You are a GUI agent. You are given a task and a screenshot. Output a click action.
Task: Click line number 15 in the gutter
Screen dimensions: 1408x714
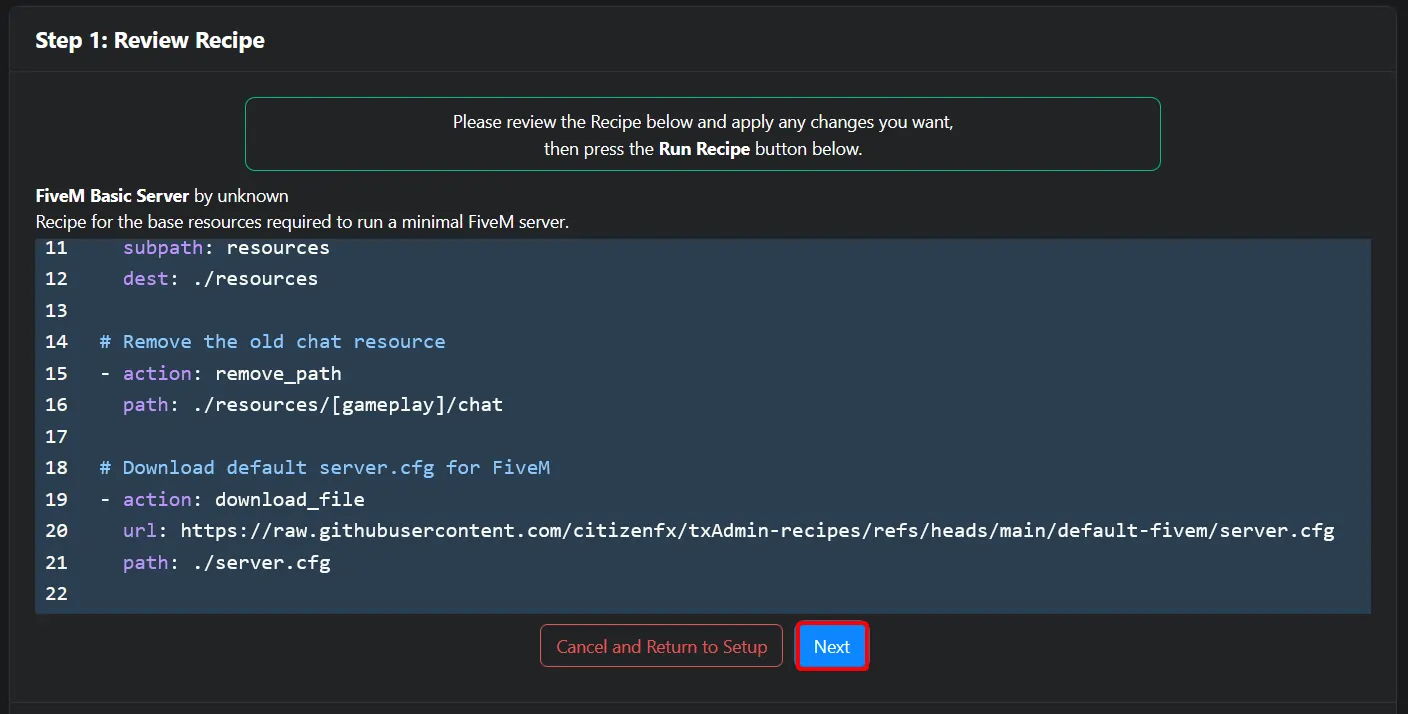(56, 373)
